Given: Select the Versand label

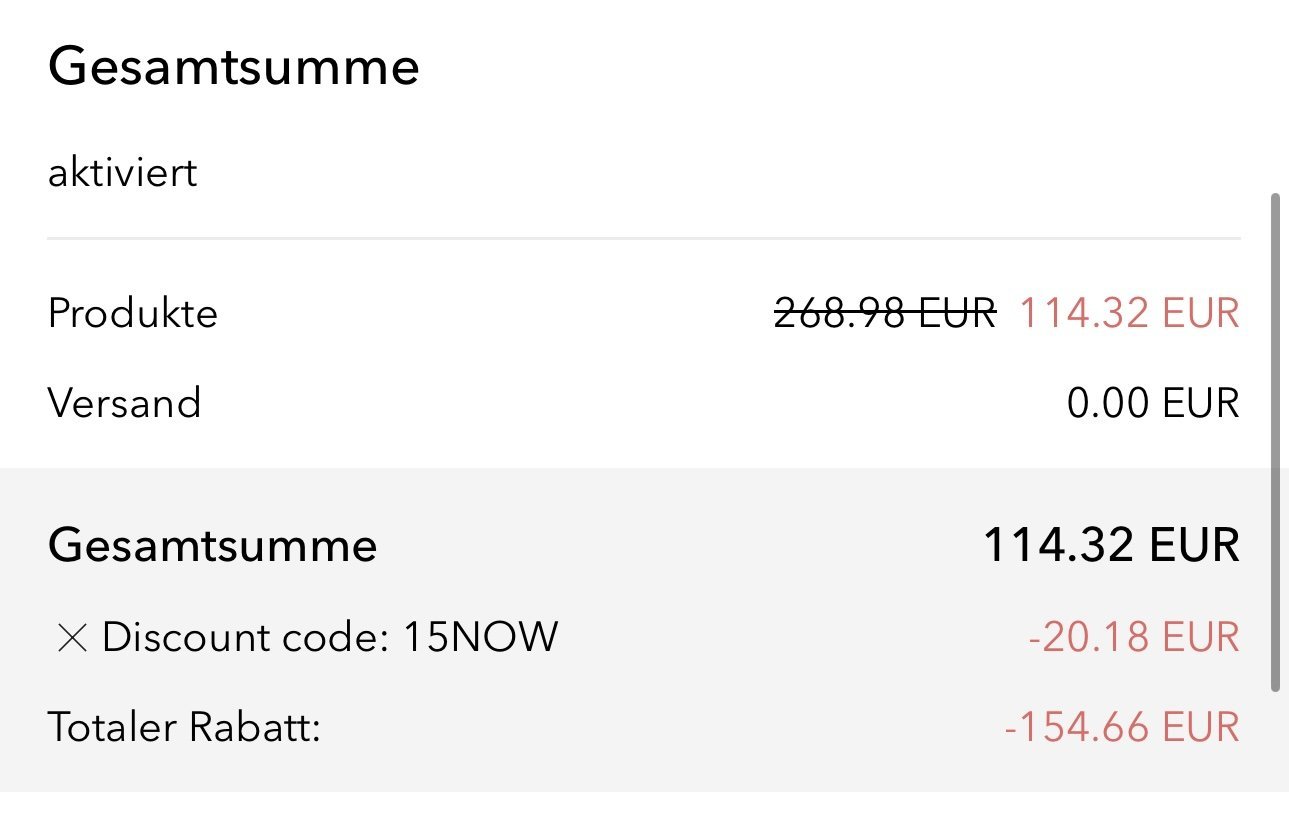Looking at the screenshot, I should [125, 403].
